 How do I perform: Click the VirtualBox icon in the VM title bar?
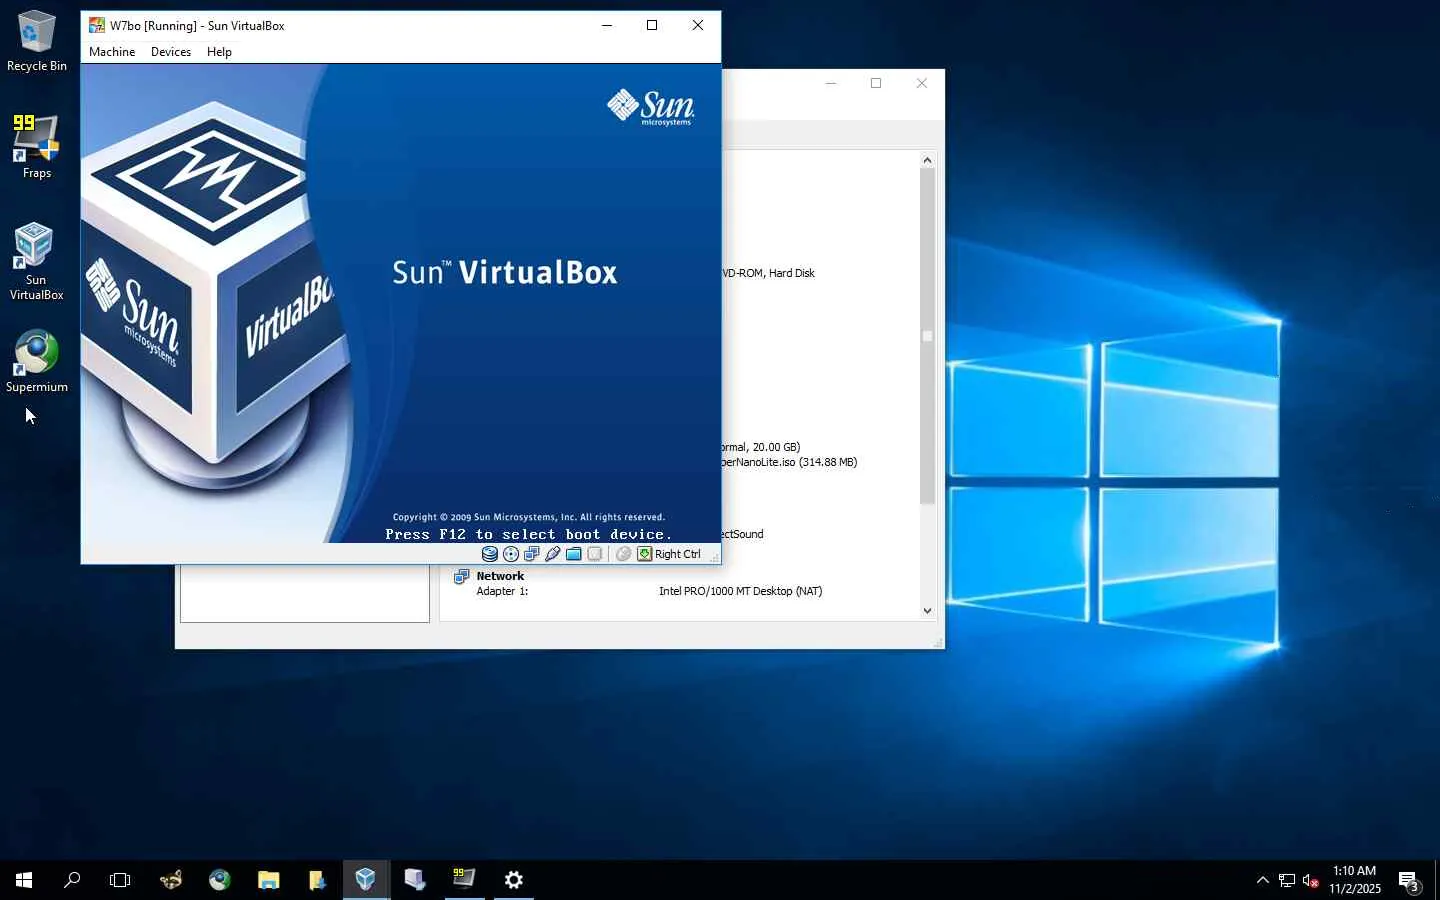pos(97,25)
